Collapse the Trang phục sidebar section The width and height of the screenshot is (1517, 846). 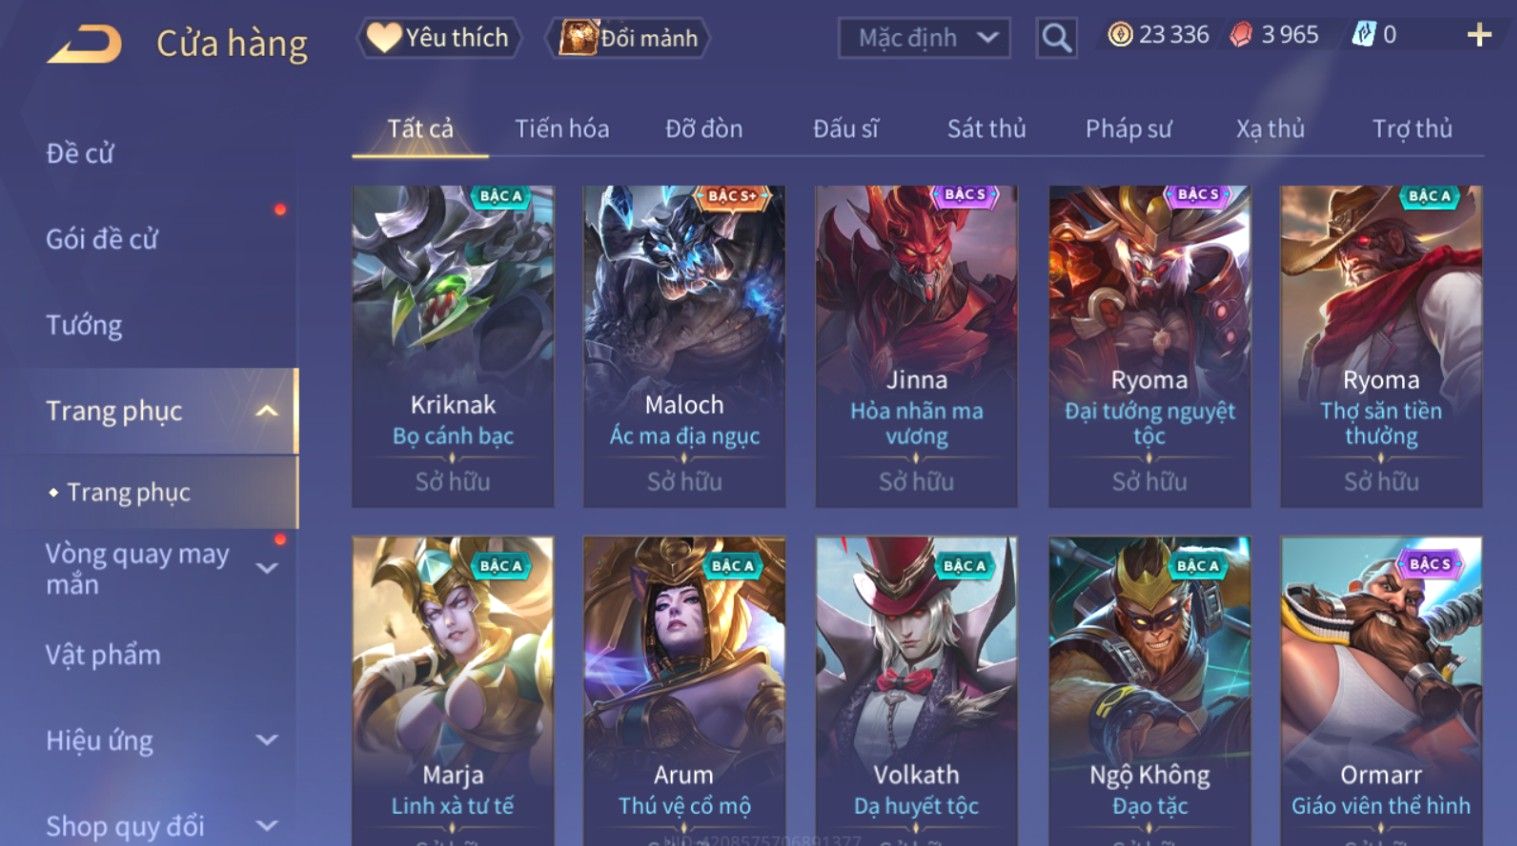[x=266, y=411]
